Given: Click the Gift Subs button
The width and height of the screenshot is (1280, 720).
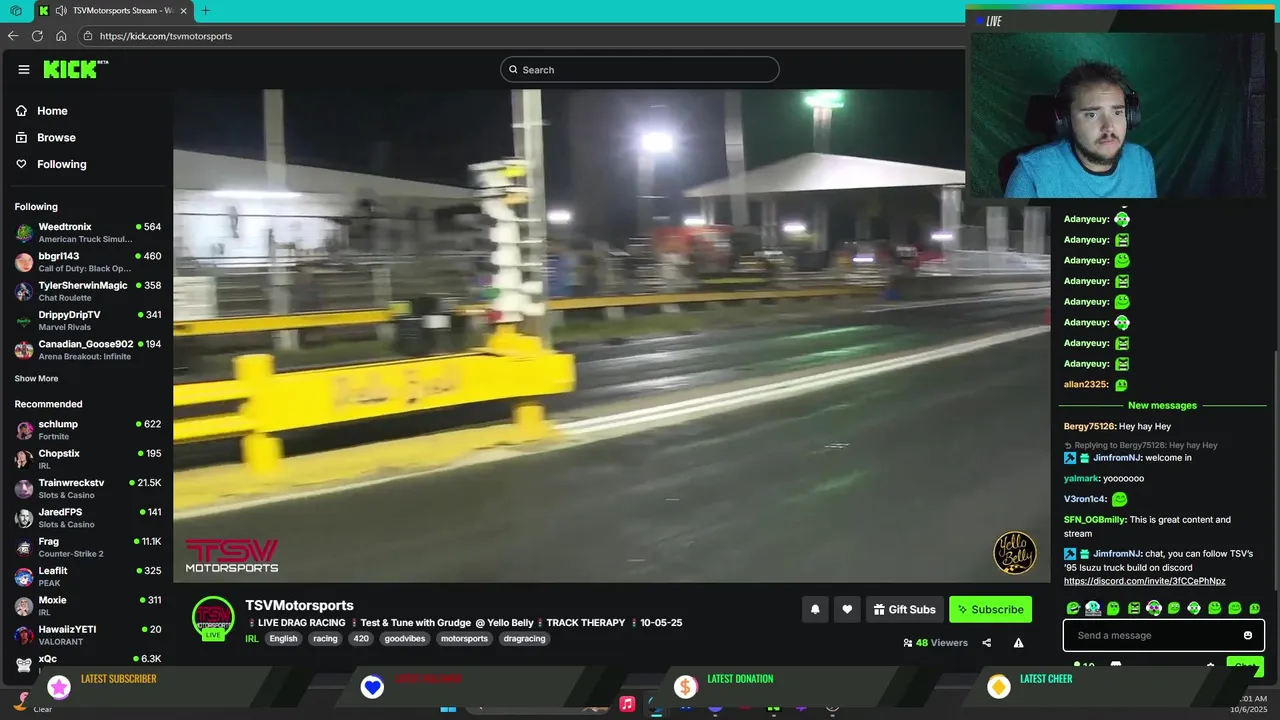Looking at the screenshot, I should pyautogui.click(x=905, y=609).
